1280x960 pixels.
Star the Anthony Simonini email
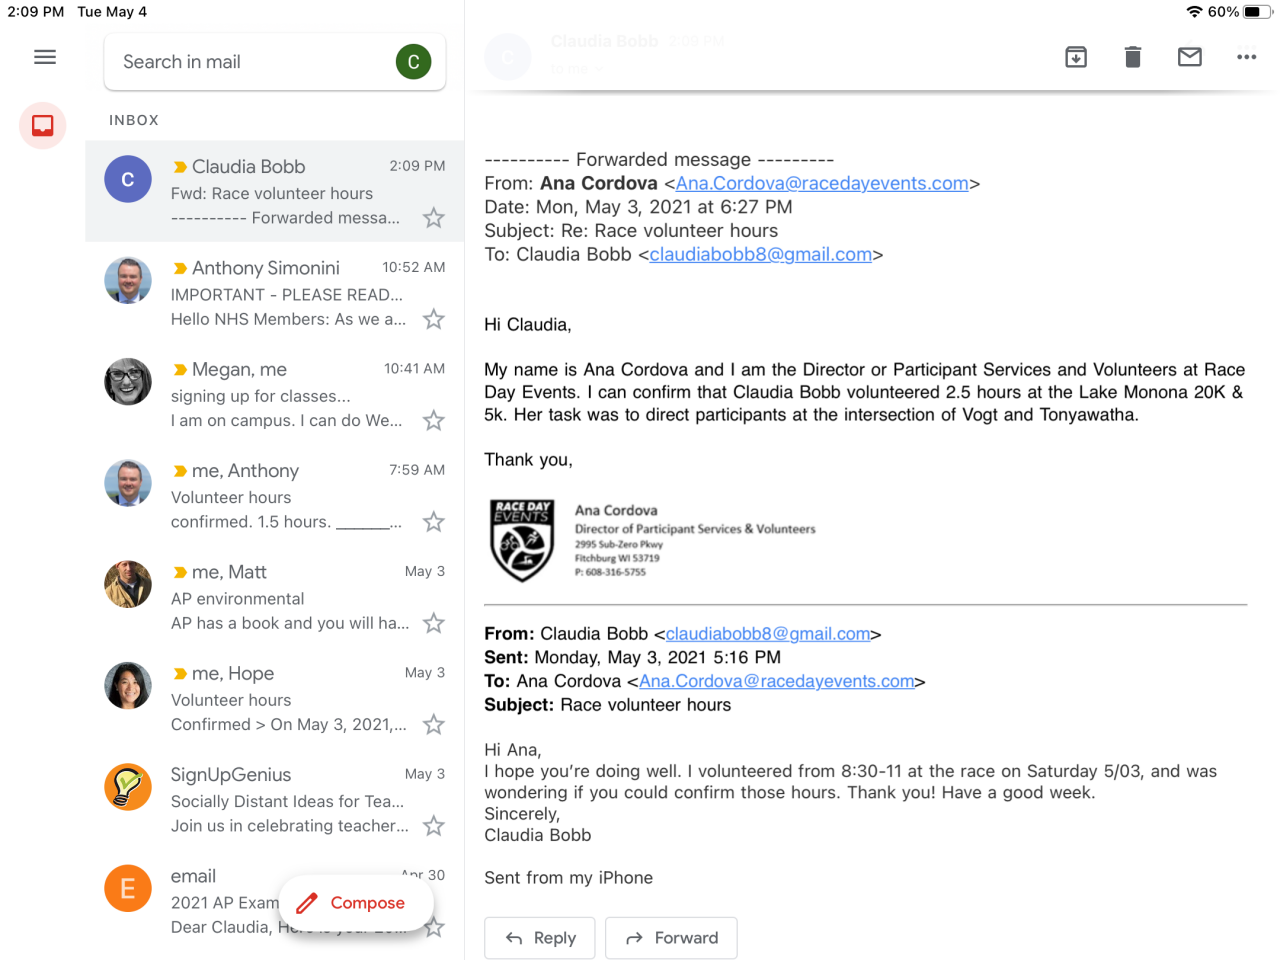pos(433,319)
